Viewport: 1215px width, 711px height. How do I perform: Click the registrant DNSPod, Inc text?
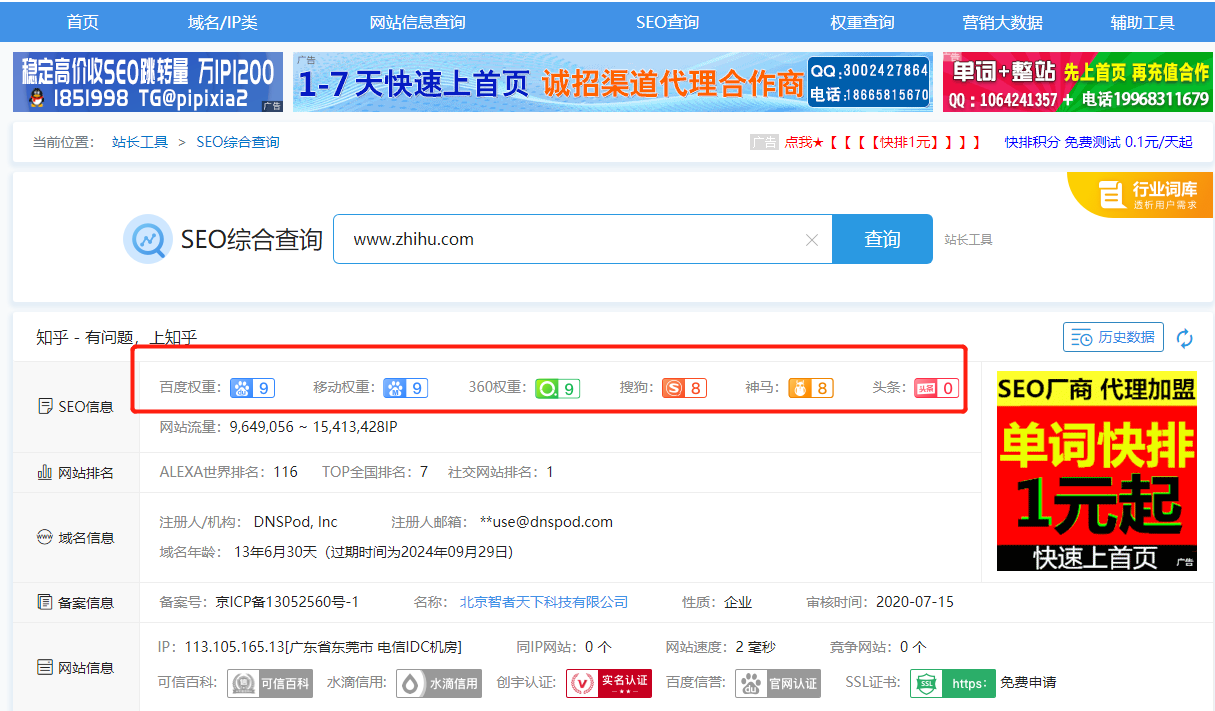pos(296,522)
